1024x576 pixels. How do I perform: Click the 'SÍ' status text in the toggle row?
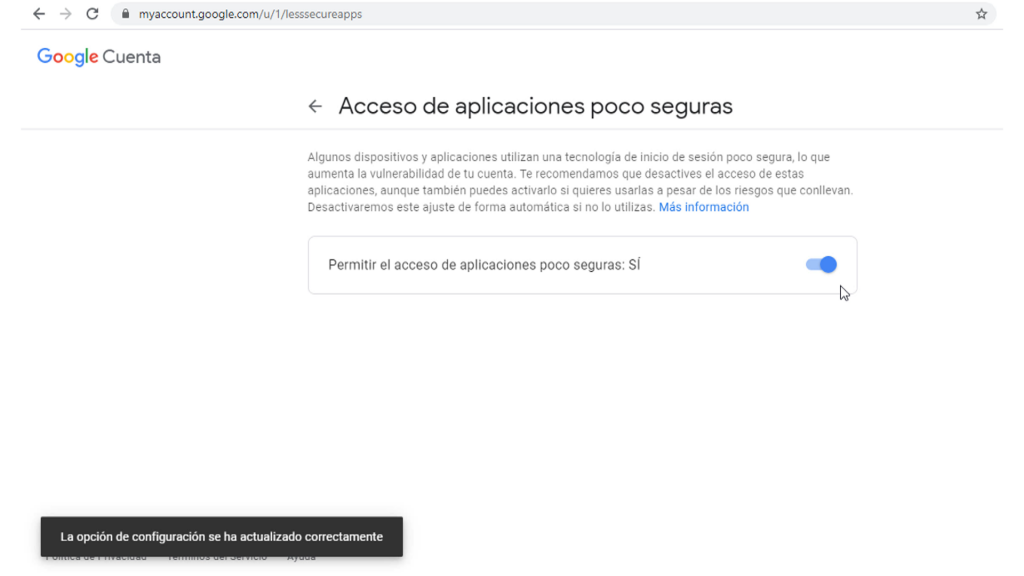634,265
